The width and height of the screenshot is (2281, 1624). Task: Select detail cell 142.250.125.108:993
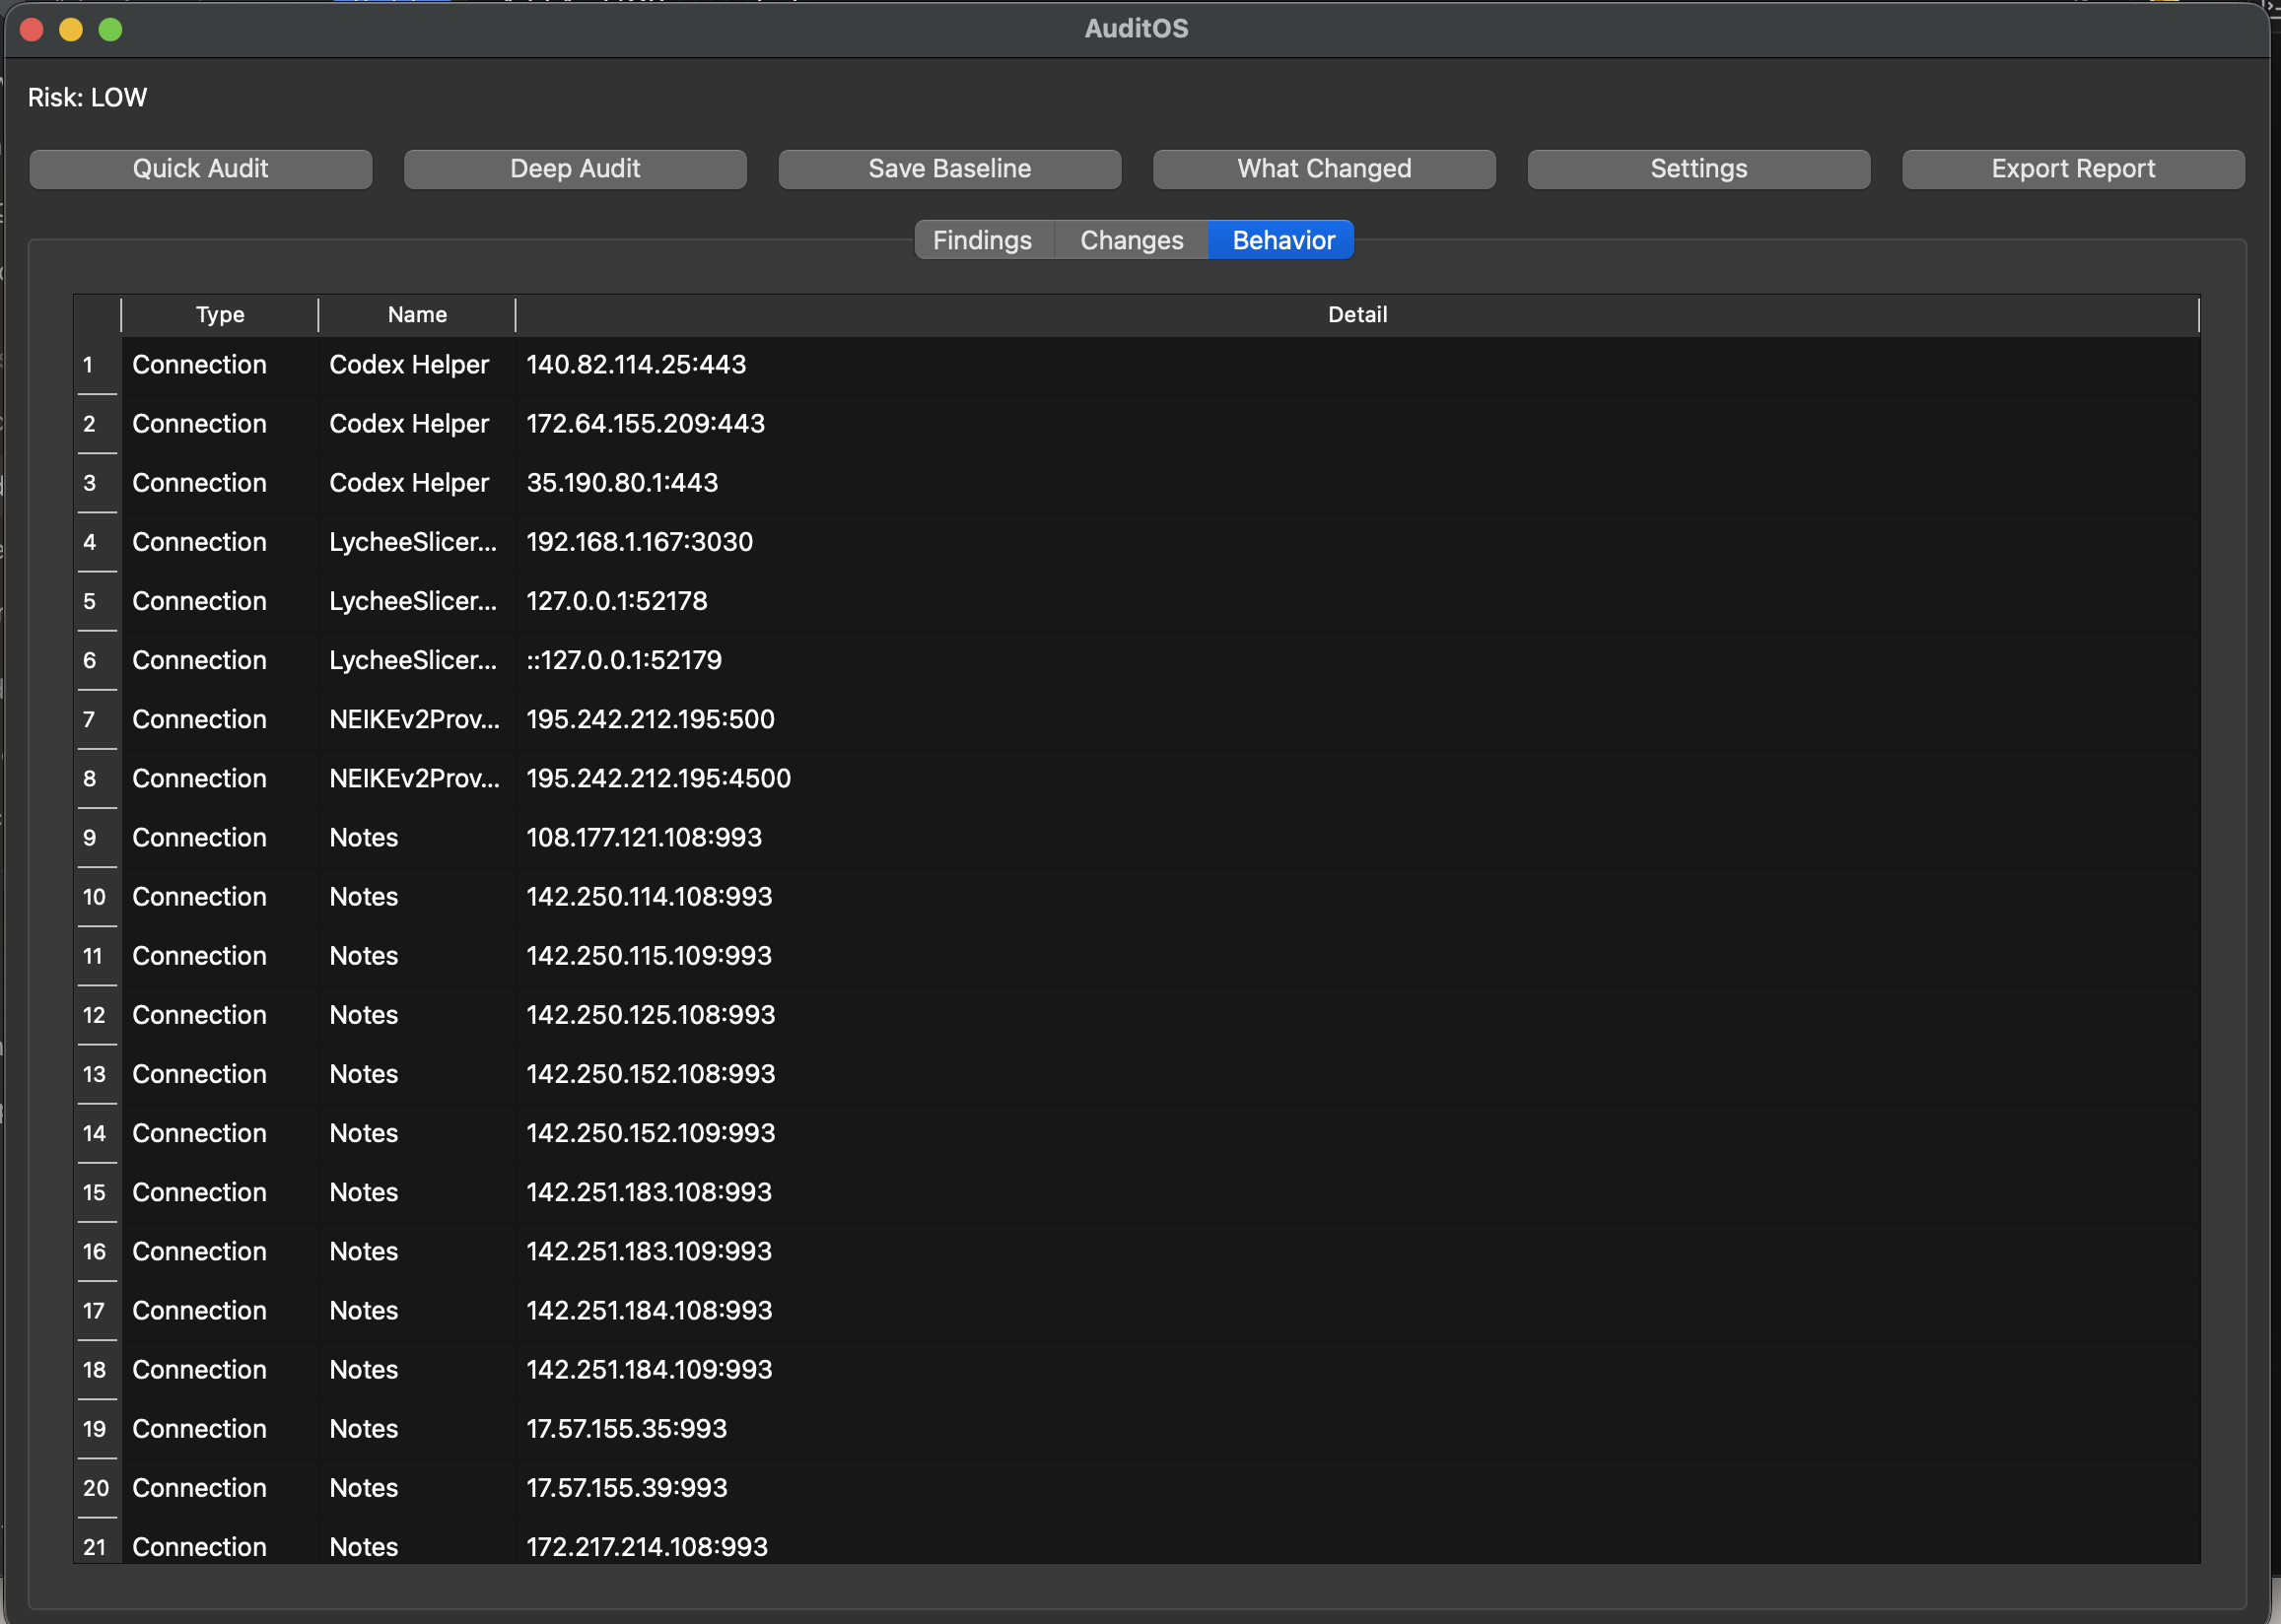[1357, 1014]
